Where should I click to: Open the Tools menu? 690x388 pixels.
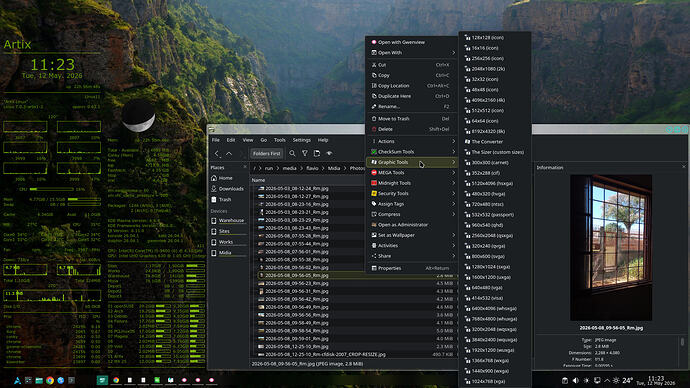[x=280, y=140]
